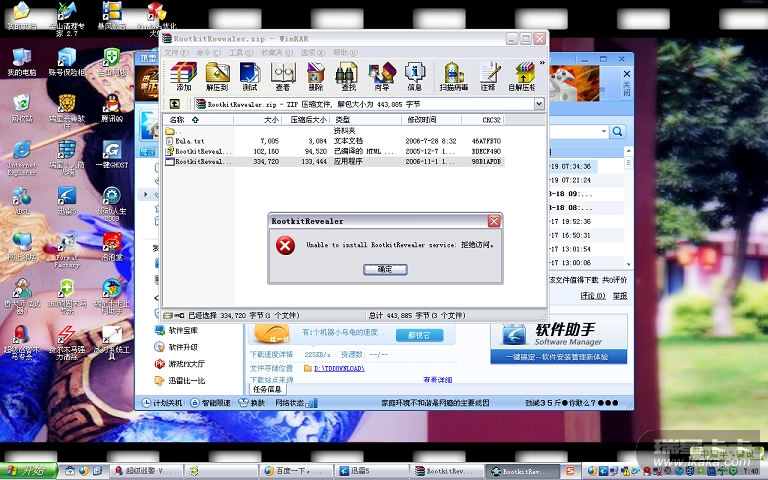
Task: Sort by the CRC32 column header
Action: coord(483,120)
